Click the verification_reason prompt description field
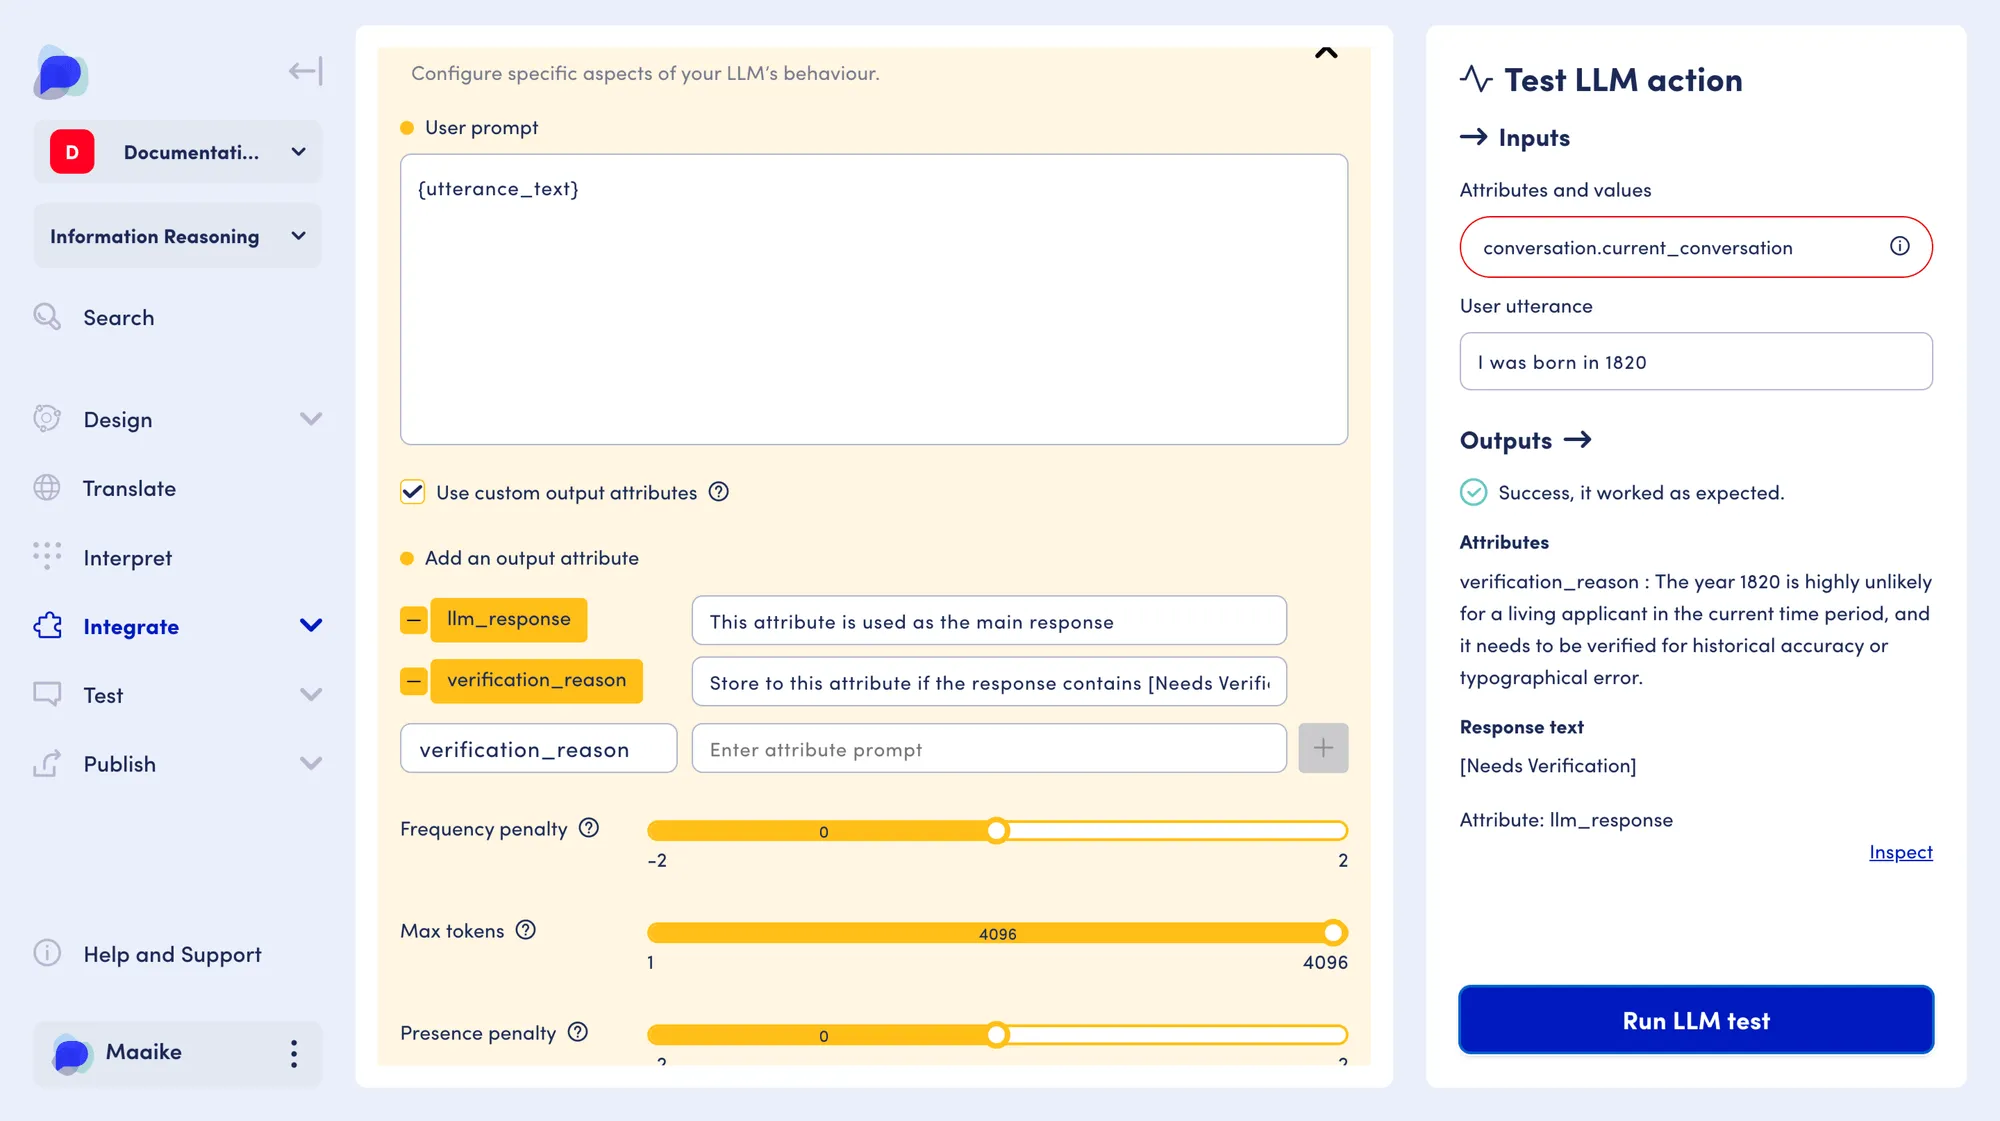Screen dimensions: 2000x1121 pyautogui.click(x=989, y=682)
